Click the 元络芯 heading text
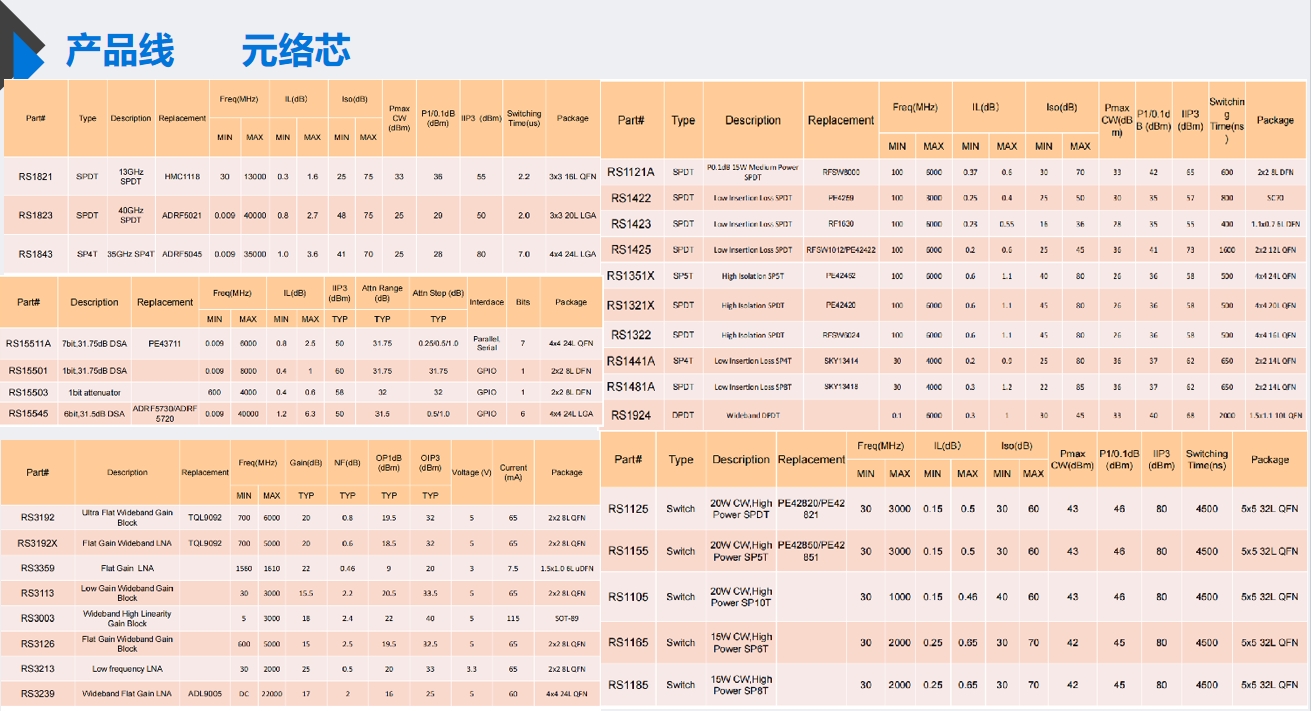 click(x=296, y=50)
